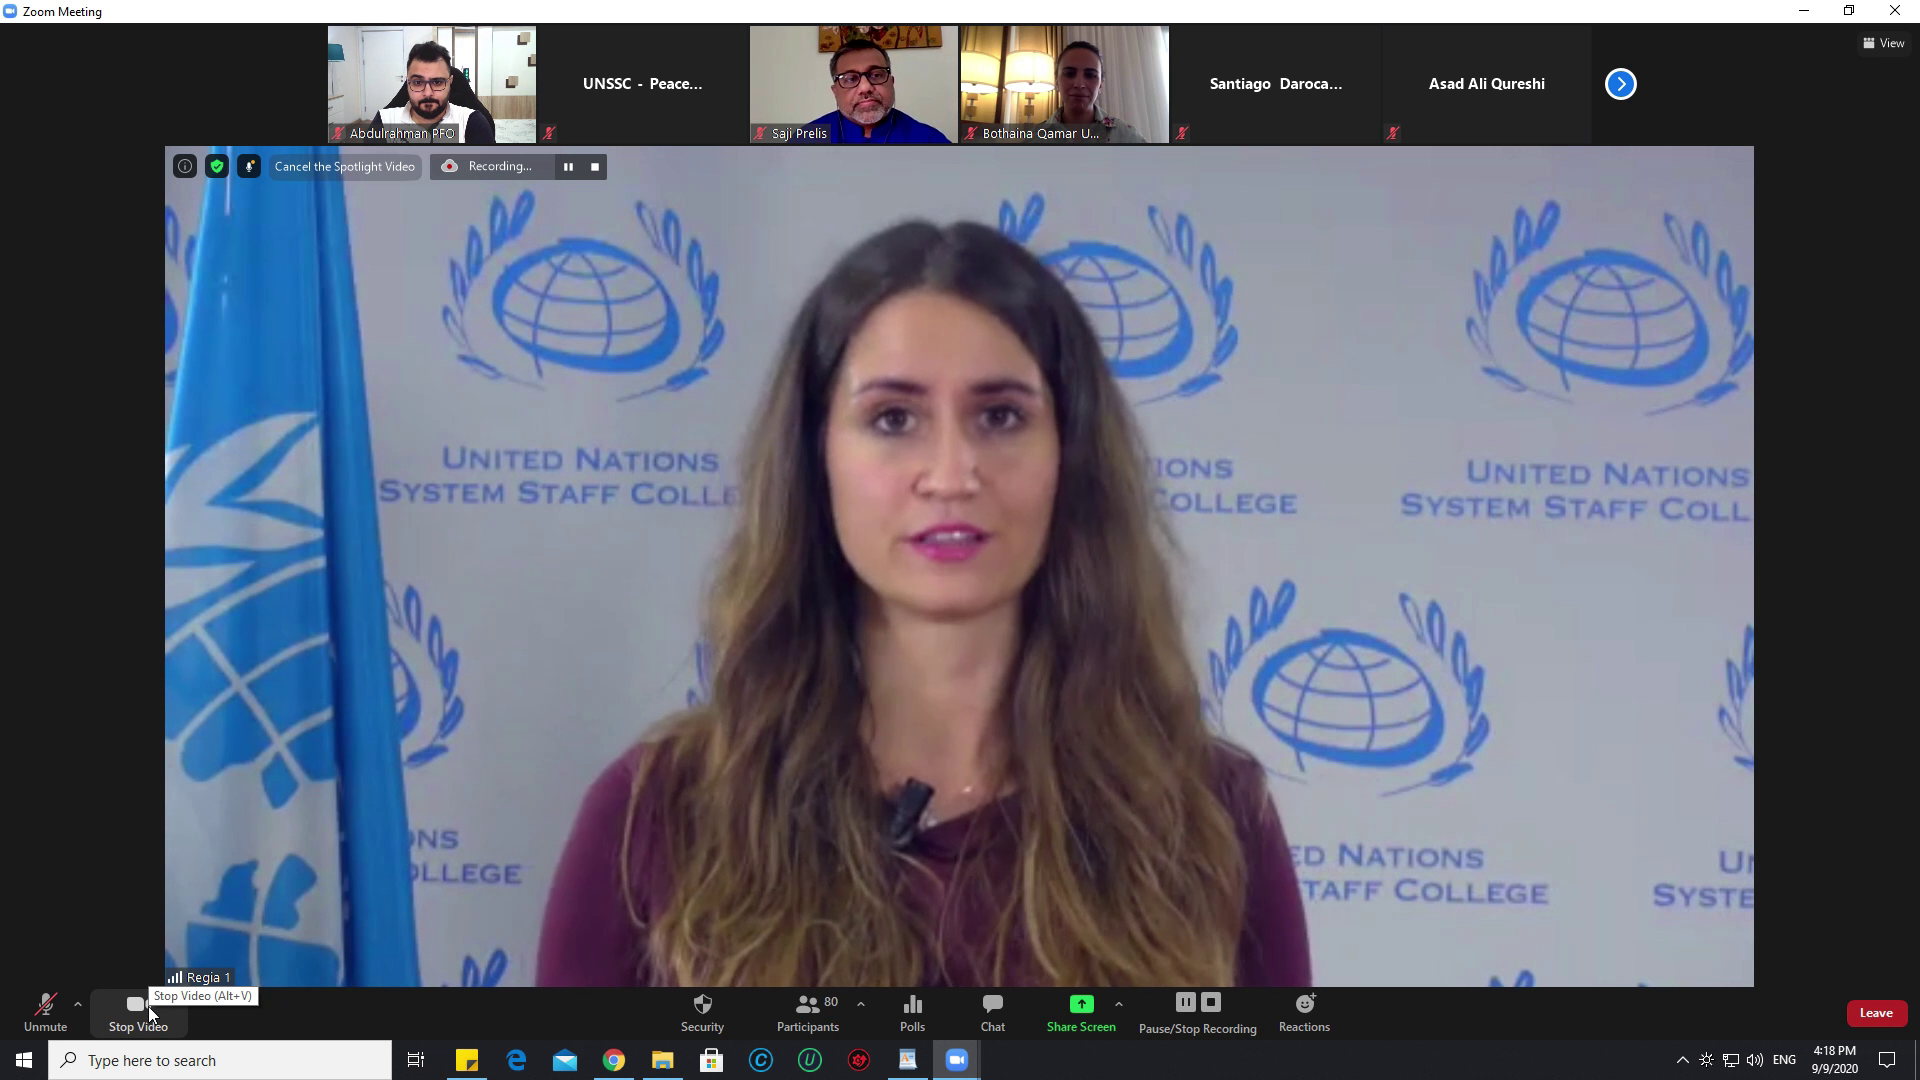The width and height of the screenshot is (1920, 1080).
Task: Expand the Participants options arrow
Action: (x=861, y=1004)
